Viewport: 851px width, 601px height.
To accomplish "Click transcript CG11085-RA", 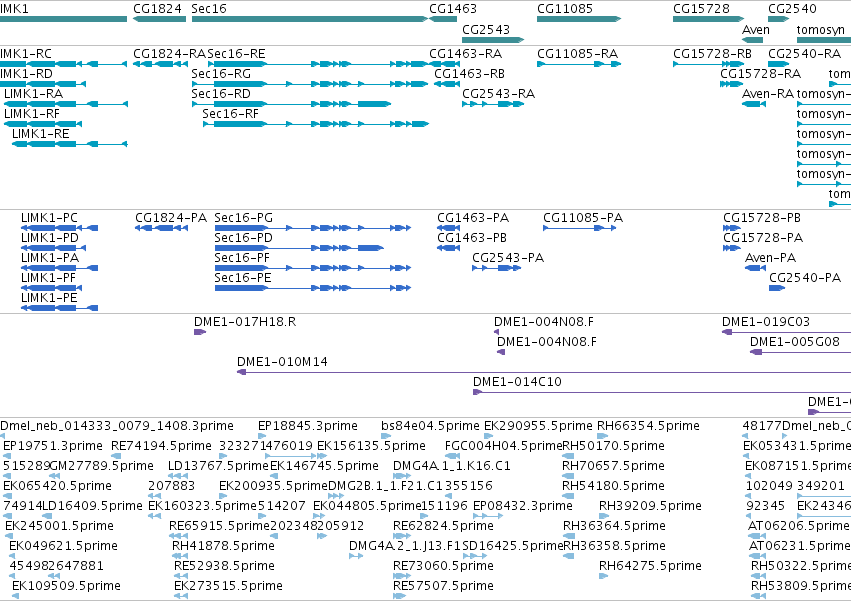I will tap(577, 54).
